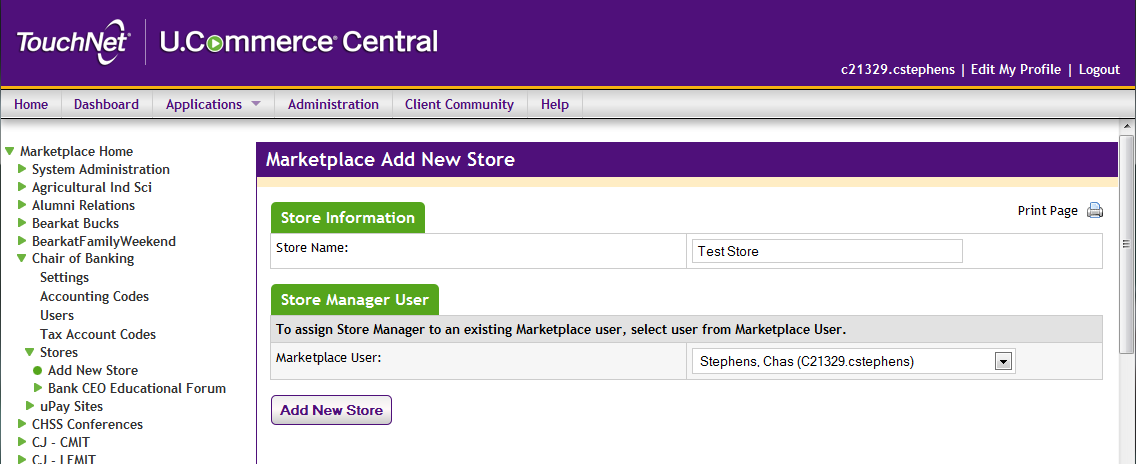
Task: Select Add New Store in the tree
Action: 93,370
